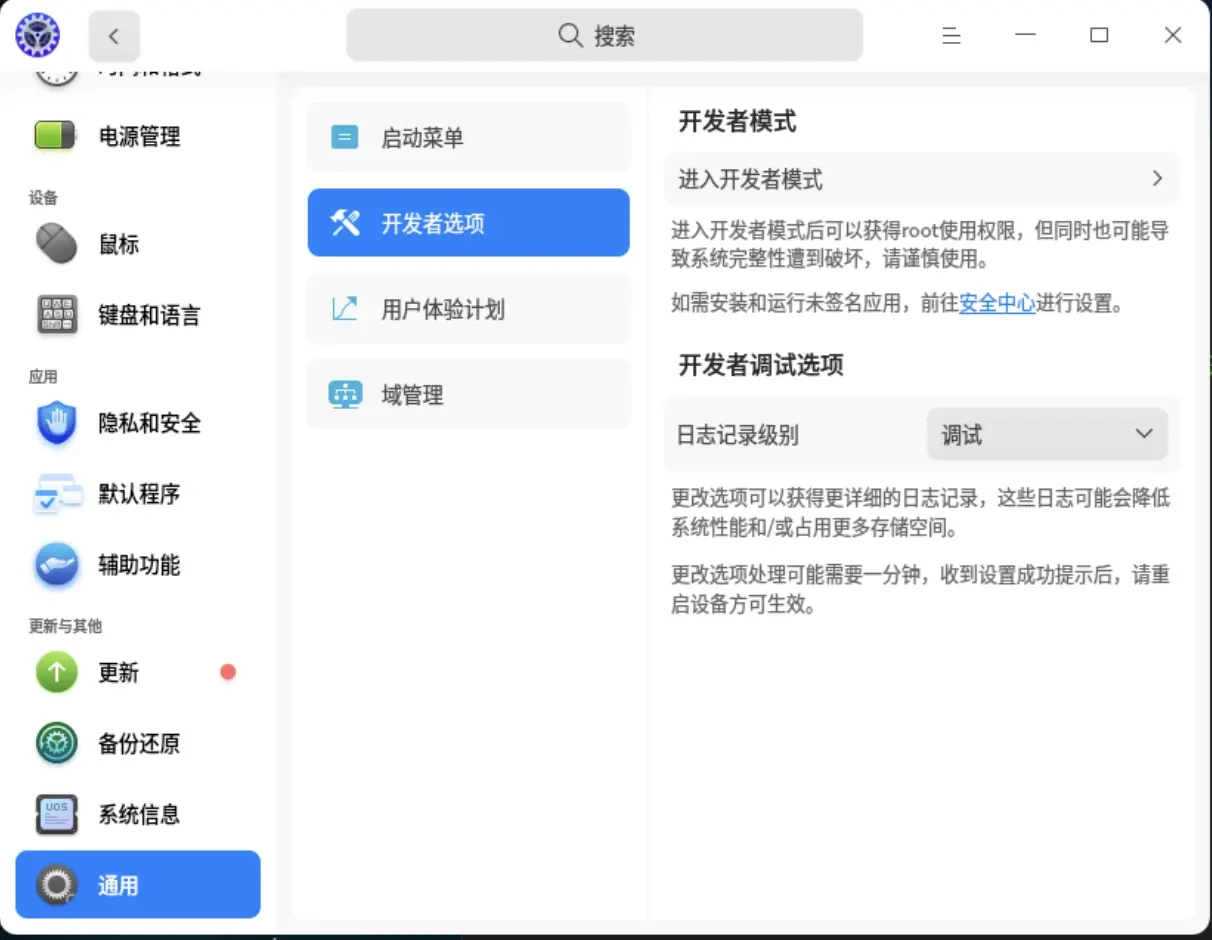Click the green update arrow icon

pos(56,672)
